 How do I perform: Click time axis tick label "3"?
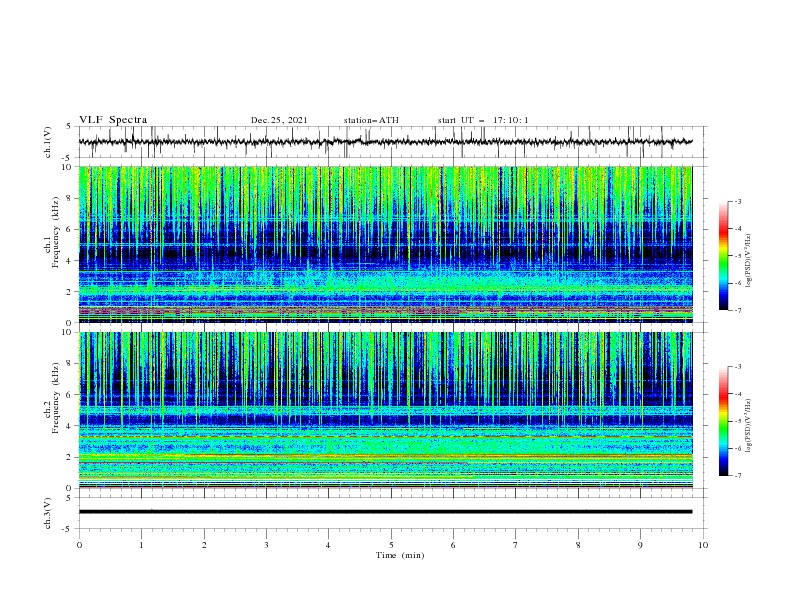[x=266, y=545]
